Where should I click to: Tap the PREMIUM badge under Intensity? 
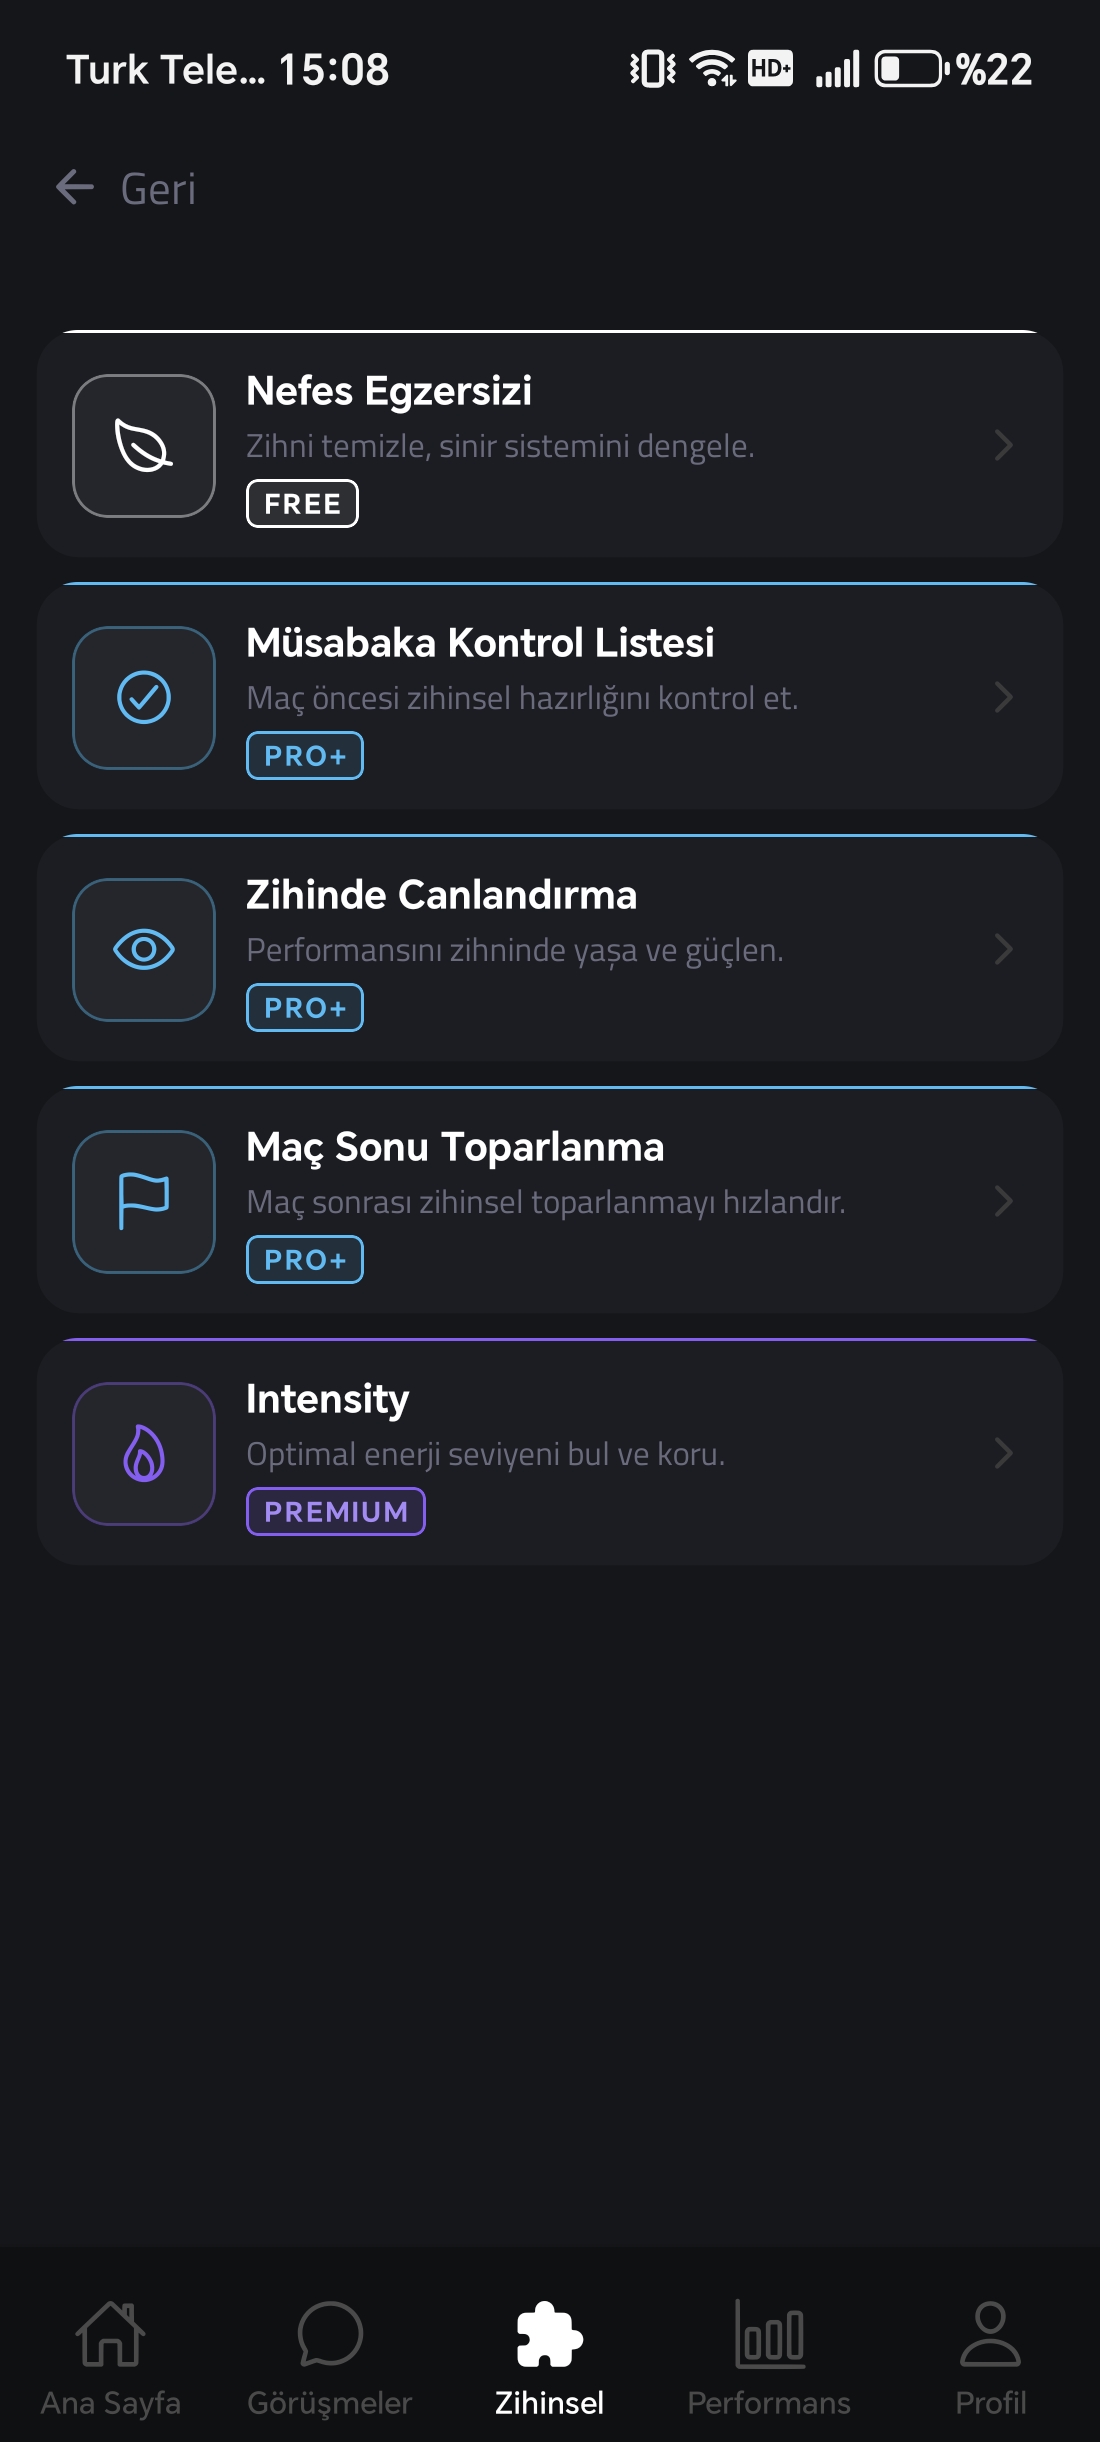point(336,1511)
